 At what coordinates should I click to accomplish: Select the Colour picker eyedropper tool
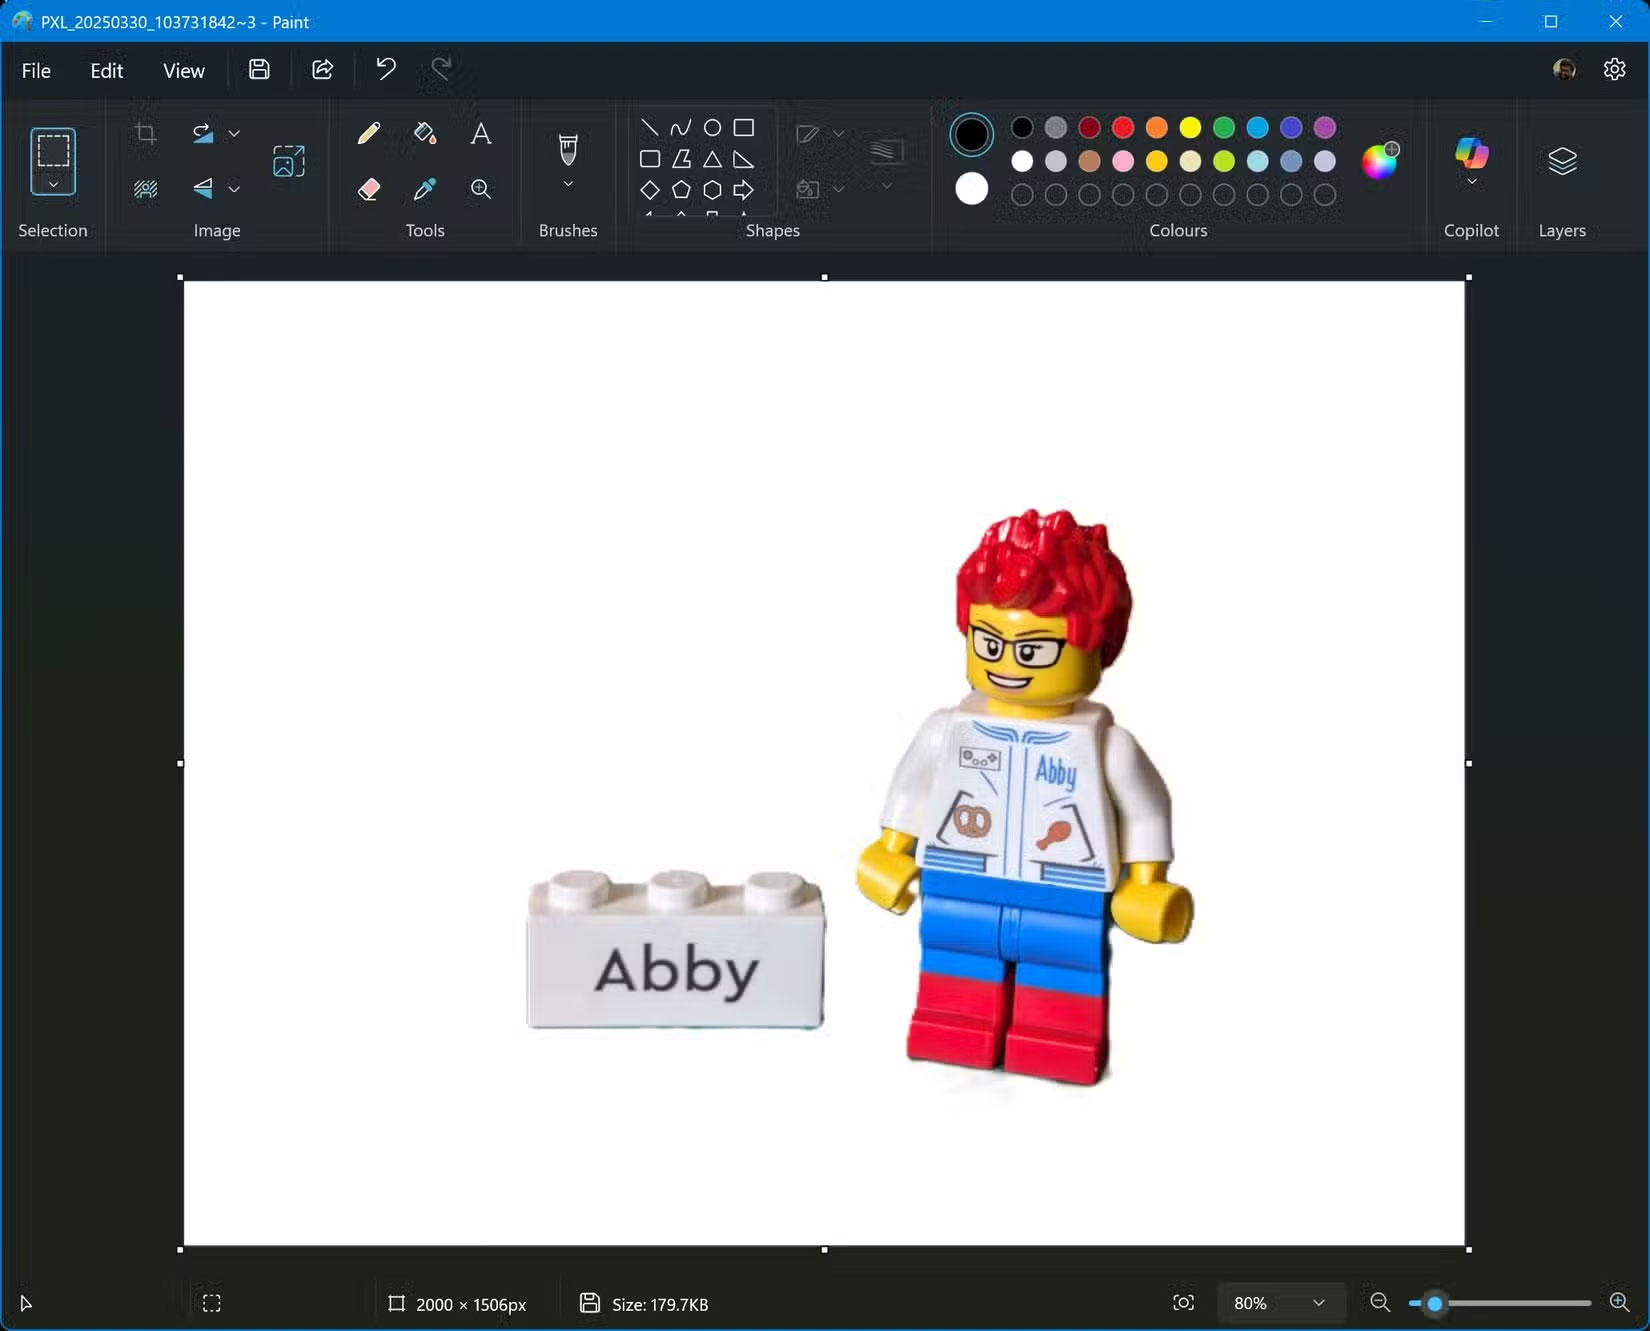click(424, 189)
